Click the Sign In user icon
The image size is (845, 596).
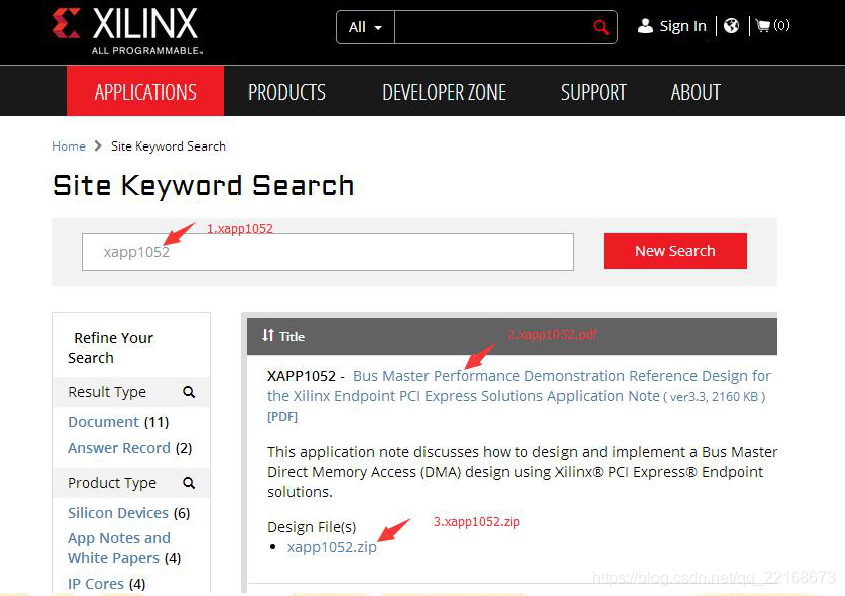click(645, 26)
